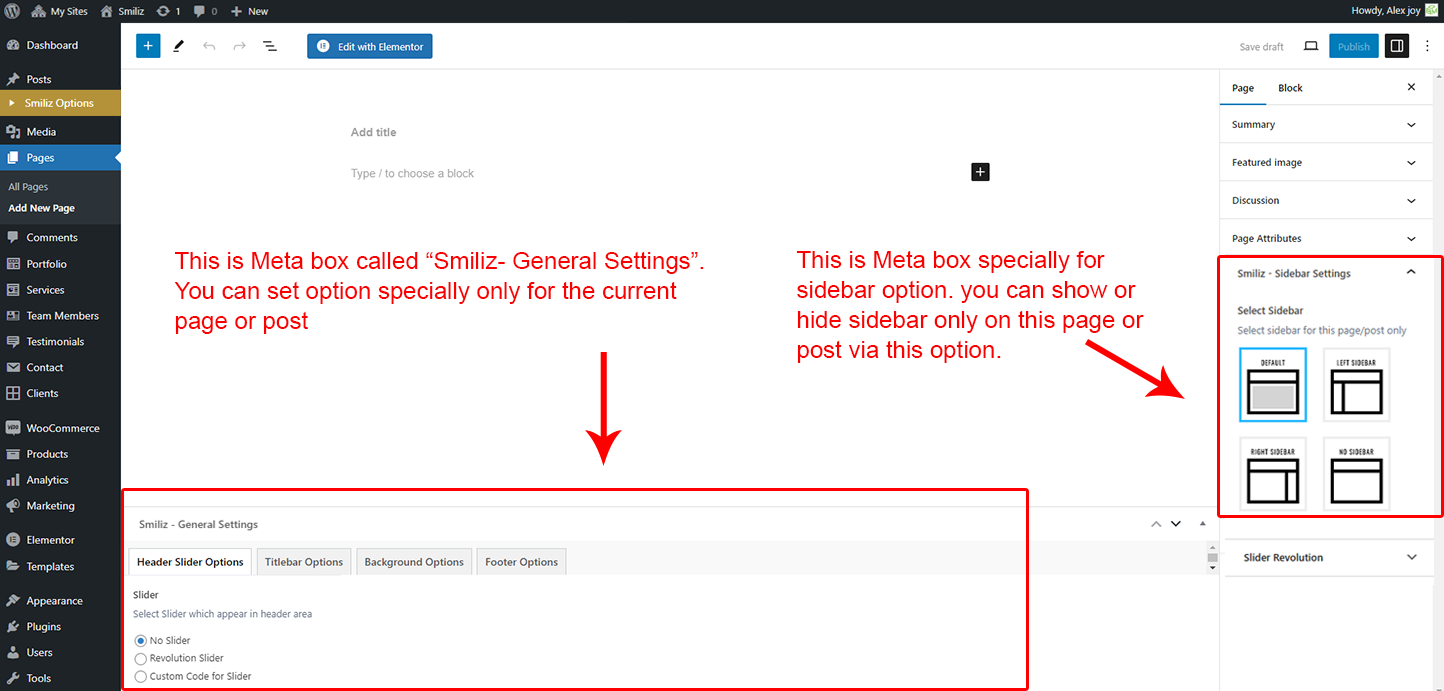Click the Publish button
This screenshot has width=1444, height=691.
click(x=1353, y=46)
